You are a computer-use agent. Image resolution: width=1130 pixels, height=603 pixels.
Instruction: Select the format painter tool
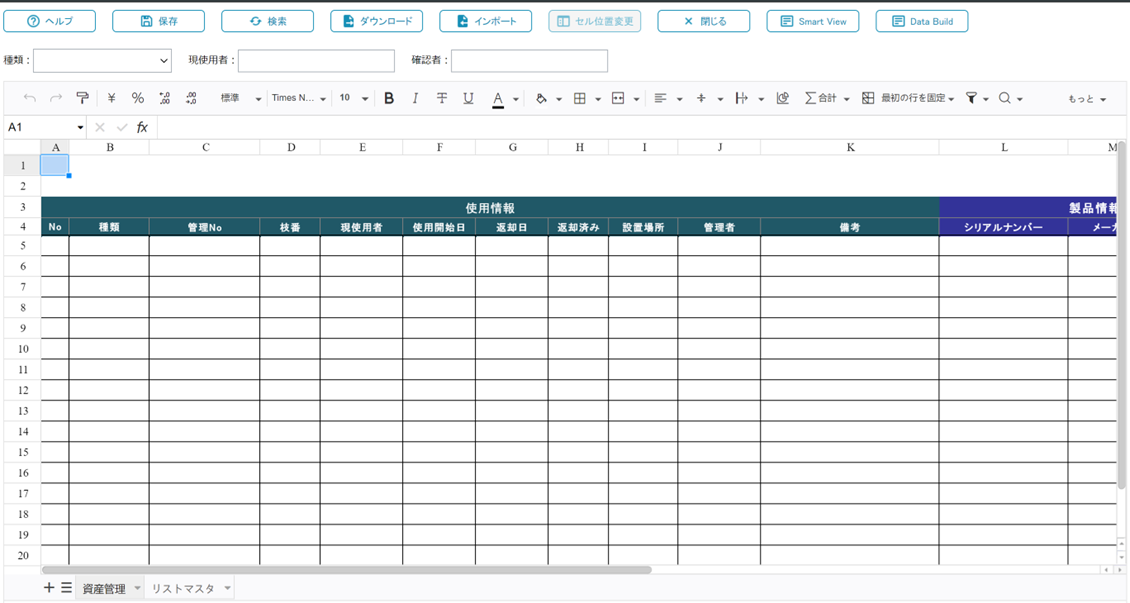(83, 98)
